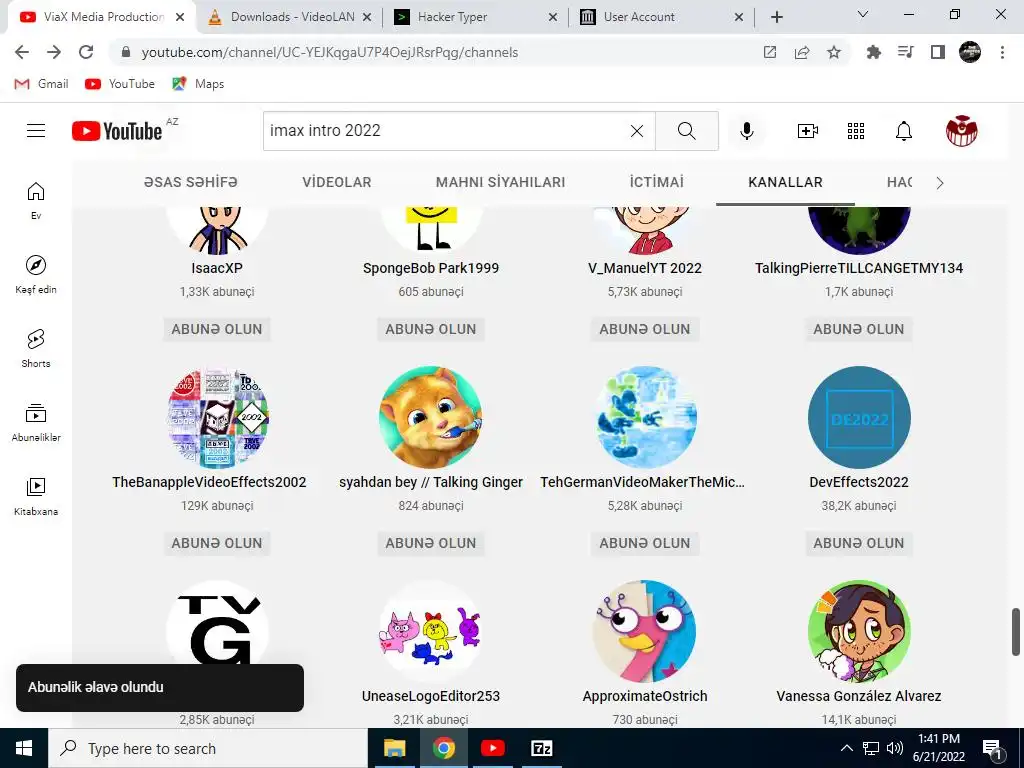Open the Windows Start menu
This screenshot has height=768, width=1024.
click(24, 748)
